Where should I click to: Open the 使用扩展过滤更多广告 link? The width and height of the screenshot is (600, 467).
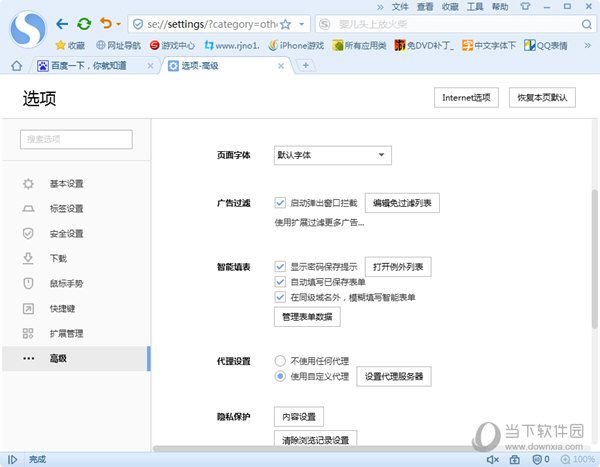(x=319, y=222)
